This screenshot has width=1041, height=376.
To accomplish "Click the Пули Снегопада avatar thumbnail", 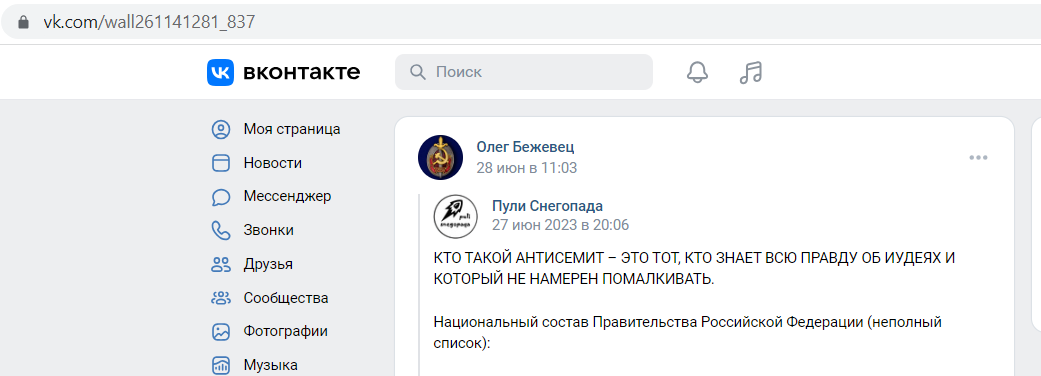I will click(x=455, y=217).
